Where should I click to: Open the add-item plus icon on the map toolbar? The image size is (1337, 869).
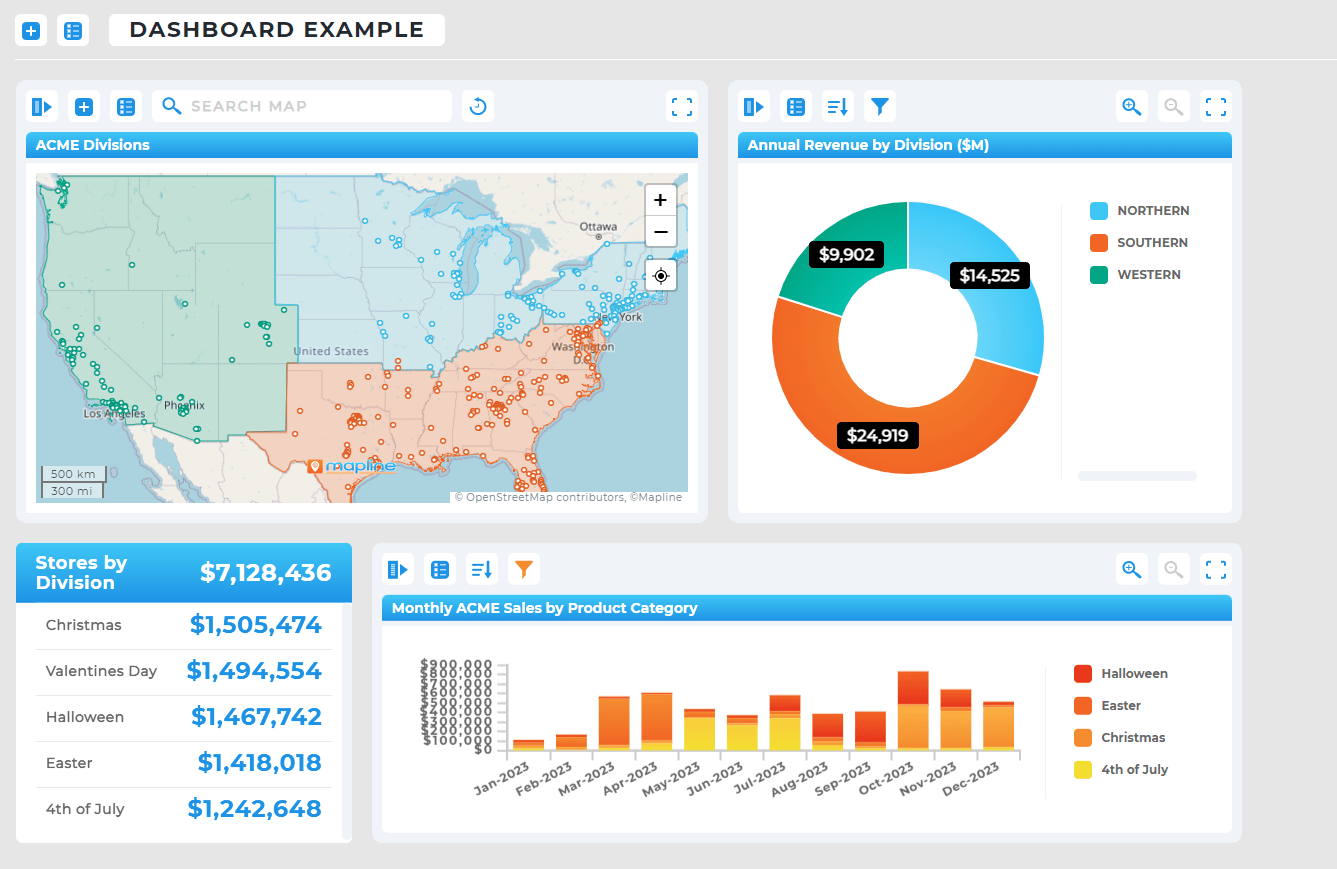coord(84,105)
